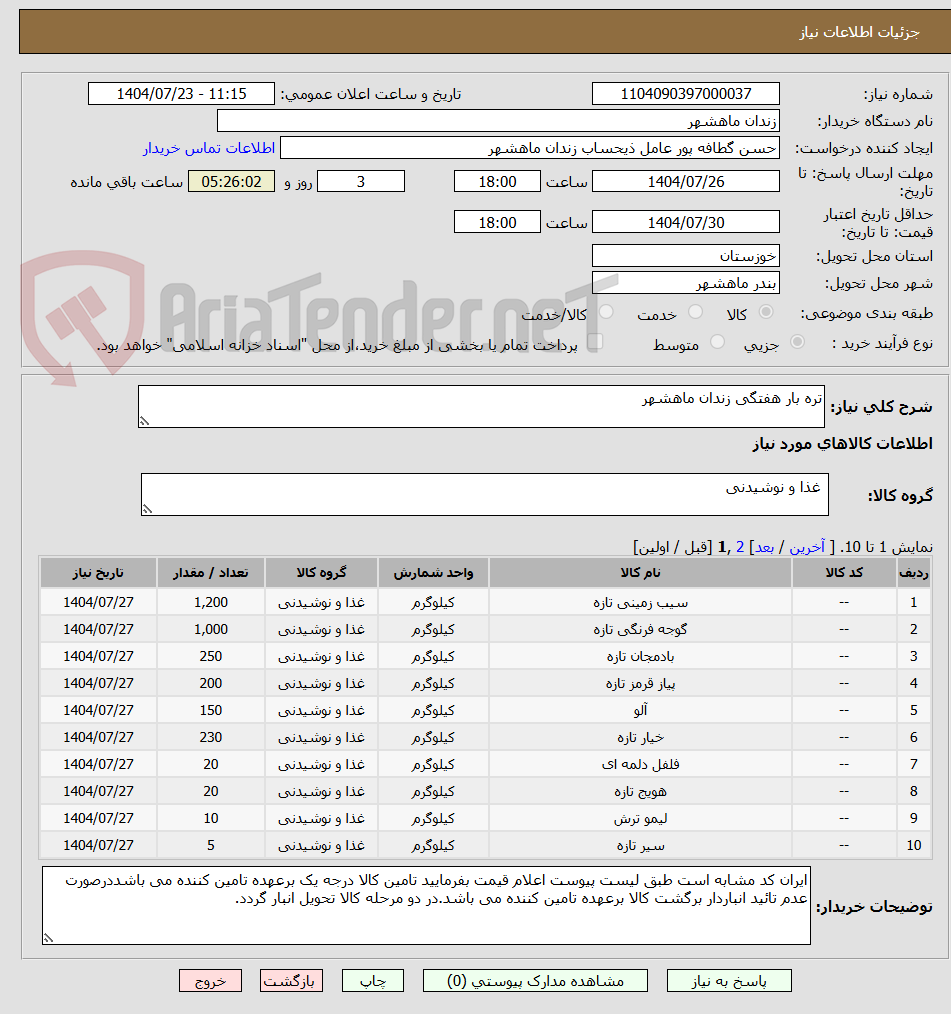Click the quantity cell 1,200
Screen dimensions: 951x1014
pos(211,602)
